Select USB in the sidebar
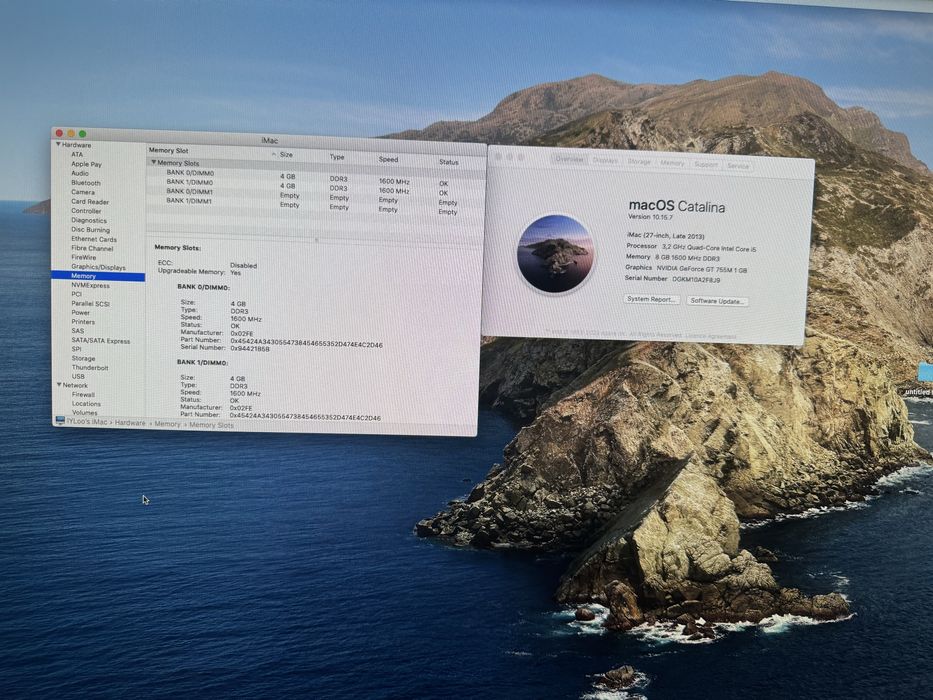933x700 pixels. tap(78, 376)
